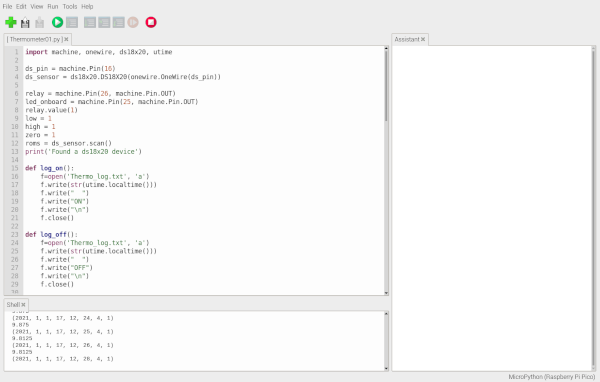The height and width of the screenshot is (382, 600).
Task: Click the print 'Found a ds18x20 device' line
Action: (x=83, y=152)
